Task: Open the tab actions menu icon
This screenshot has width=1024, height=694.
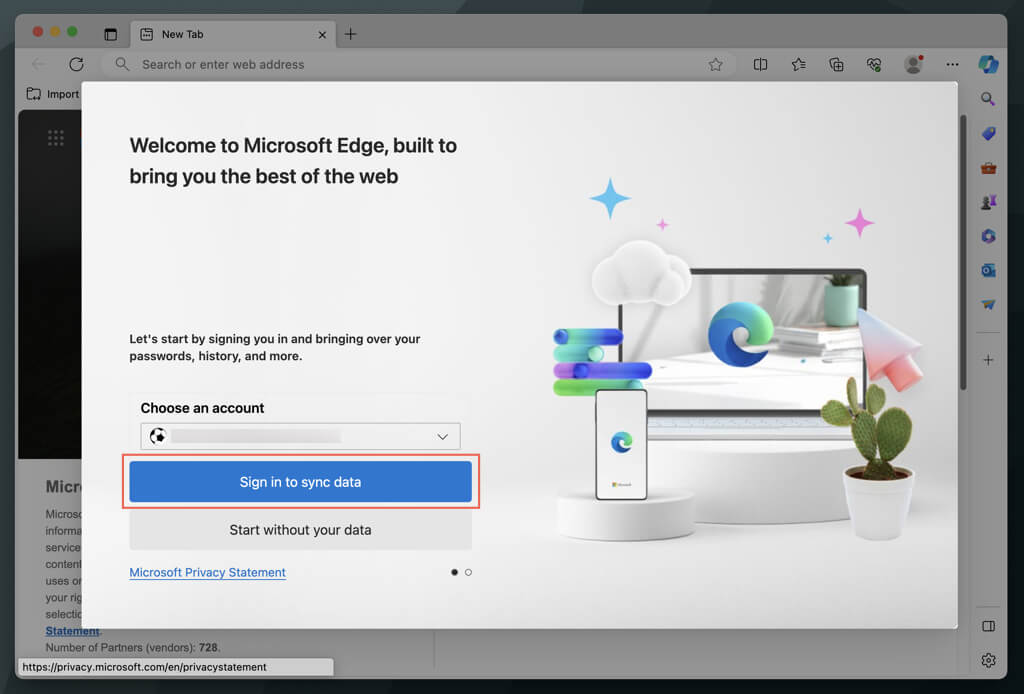Action: point(110,35)
